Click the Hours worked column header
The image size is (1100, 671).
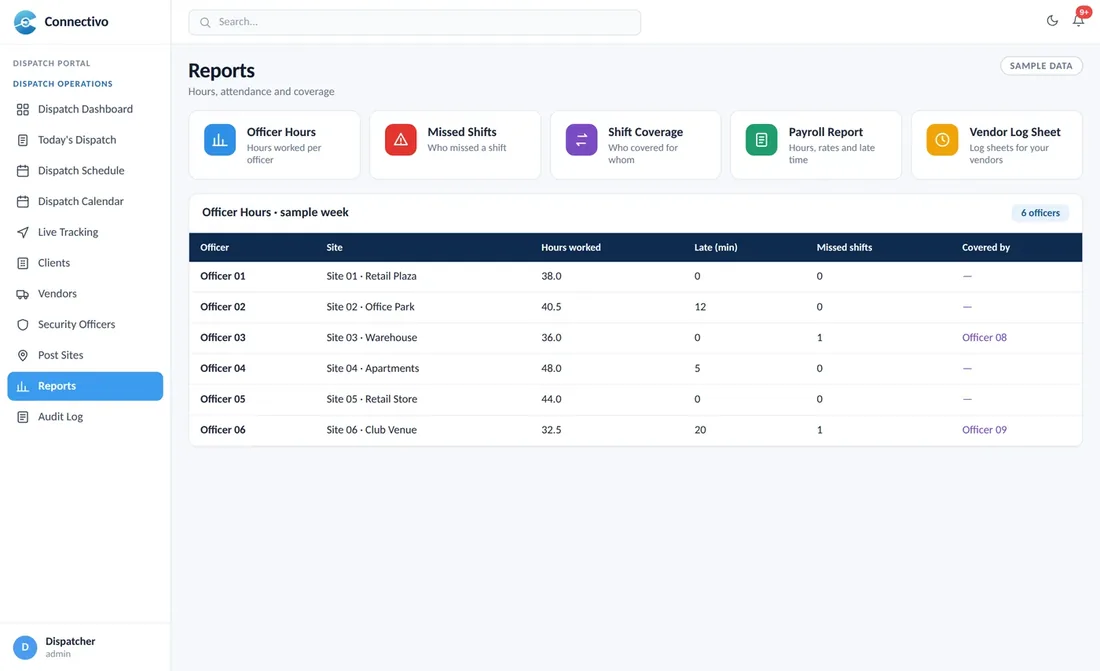(x=571, y=248)
